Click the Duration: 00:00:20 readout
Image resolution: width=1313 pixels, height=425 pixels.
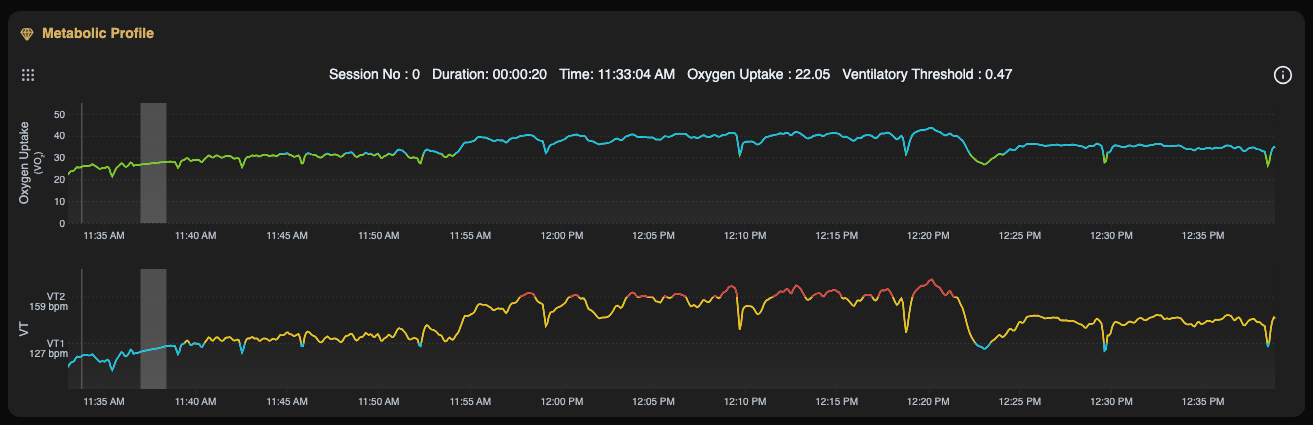(x=489, y=74)
